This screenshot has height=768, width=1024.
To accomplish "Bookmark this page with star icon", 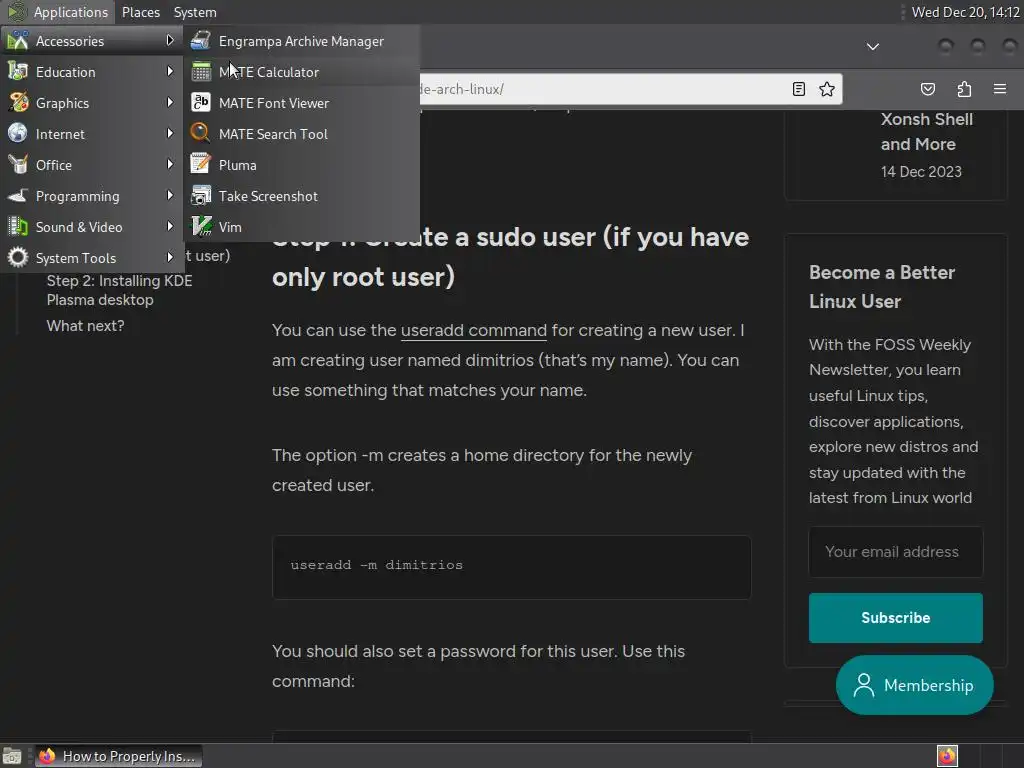I will point(827,89).
